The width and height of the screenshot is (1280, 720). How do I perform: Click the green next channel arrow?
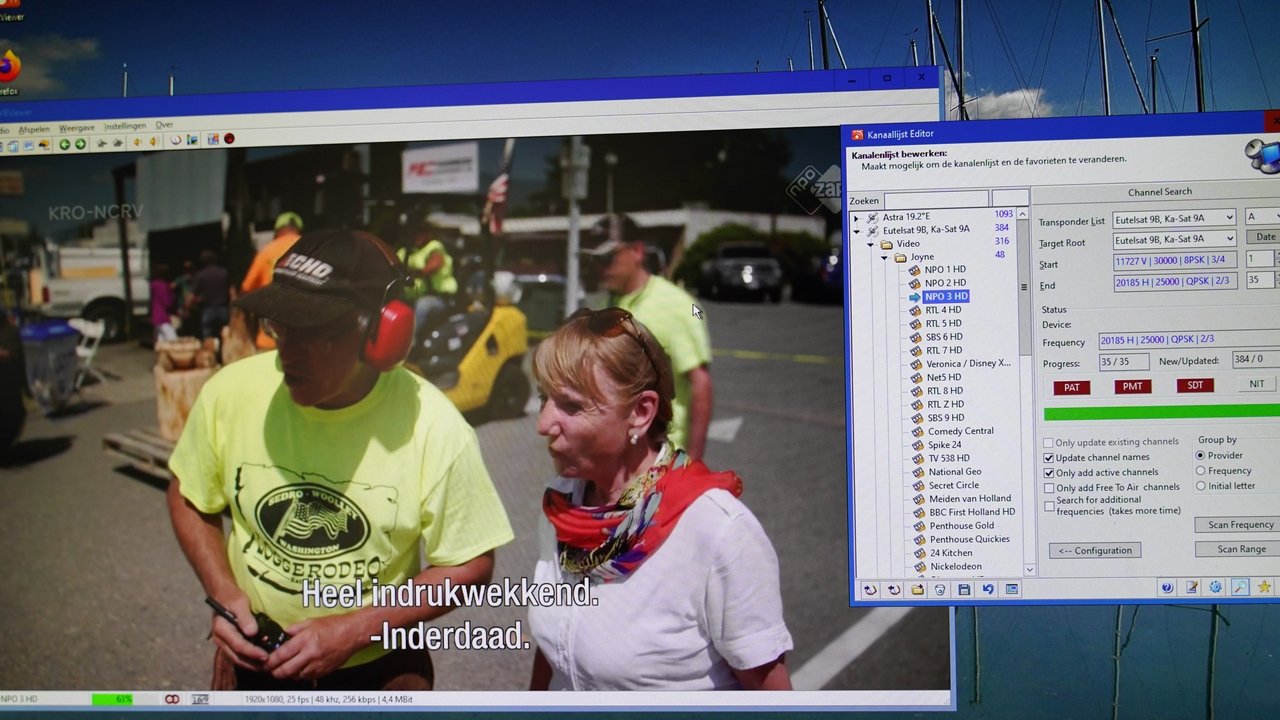(80, 145)
